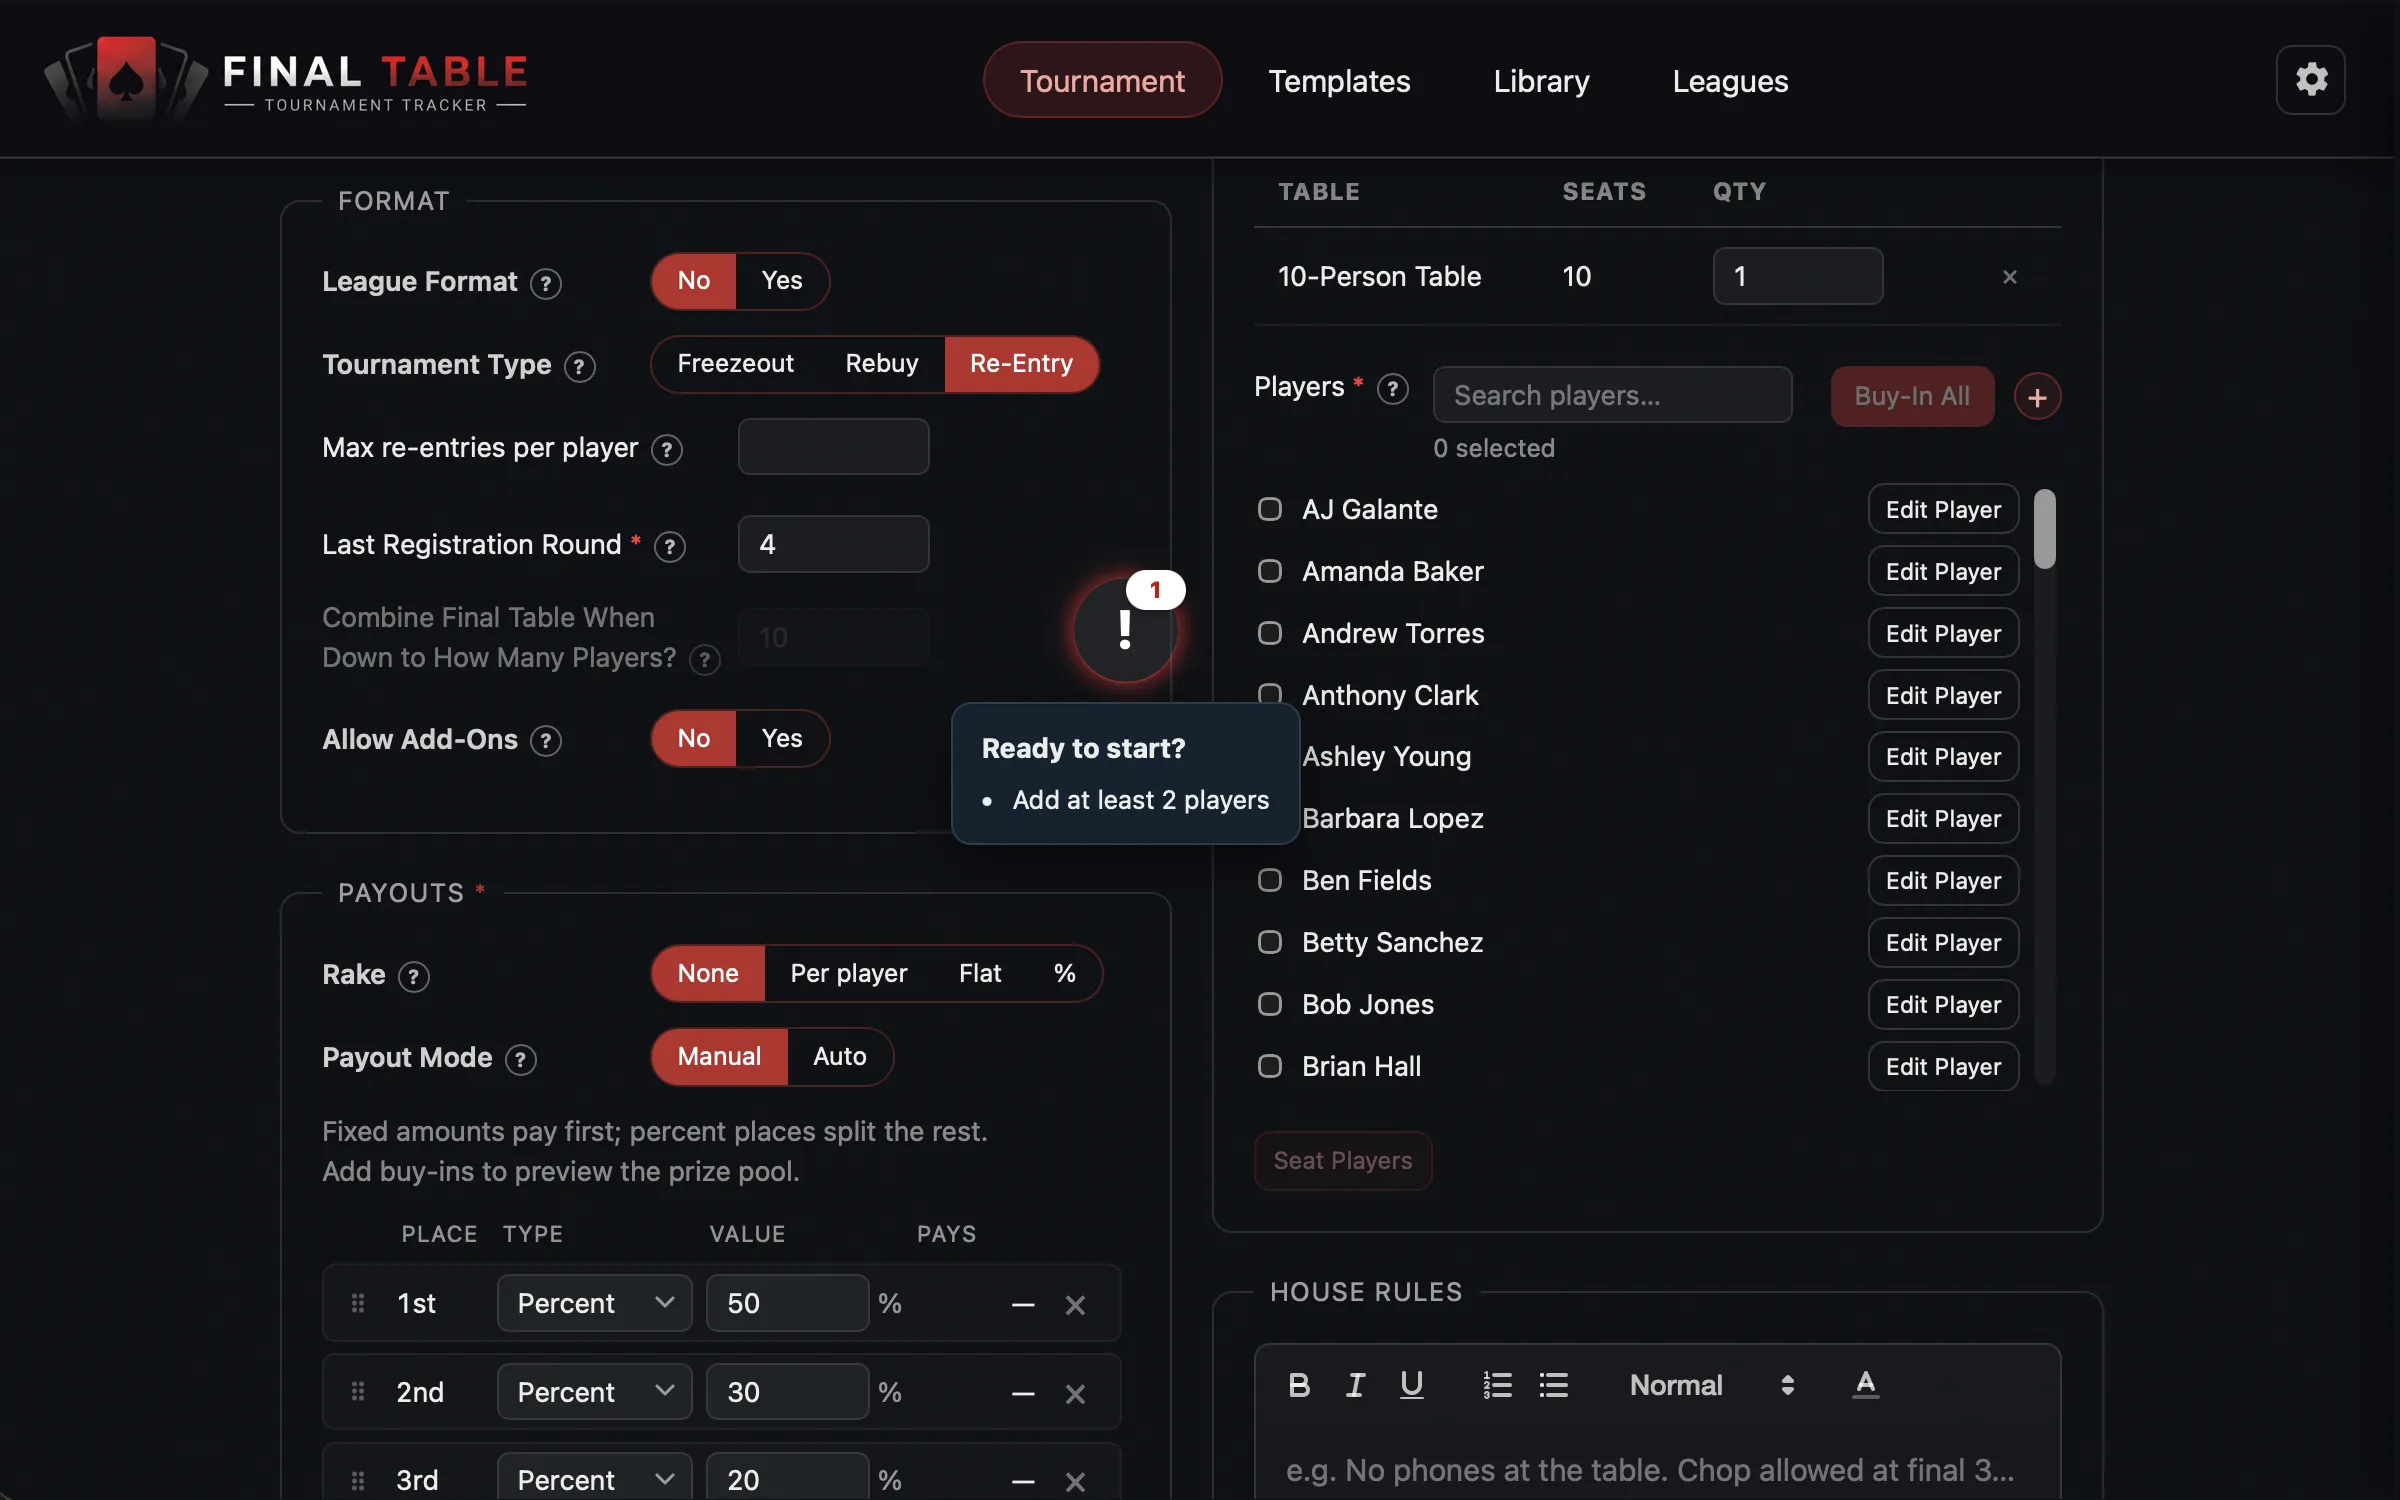Show help for Last Registration Round

(669, 547)
